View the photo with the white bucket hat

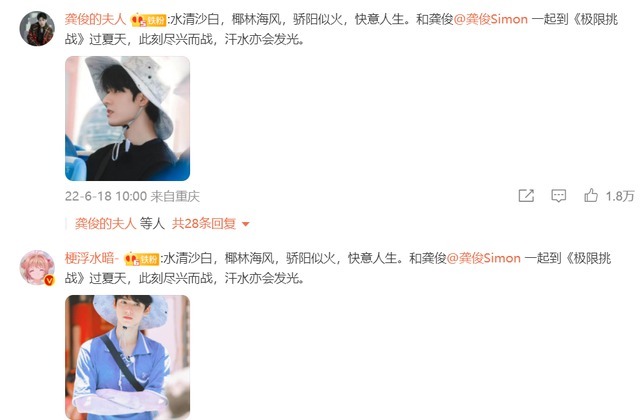pos(127,118)
